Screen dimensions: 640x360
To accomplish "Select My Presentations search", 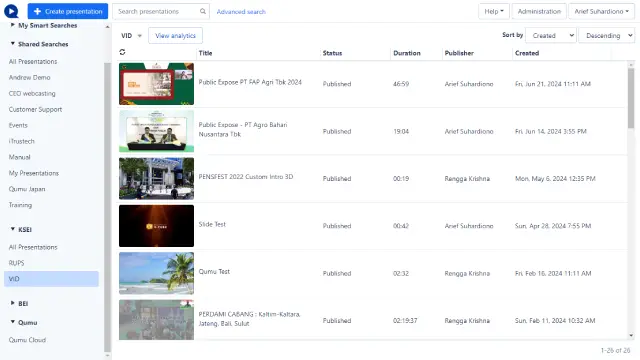I will pos(34,173).
